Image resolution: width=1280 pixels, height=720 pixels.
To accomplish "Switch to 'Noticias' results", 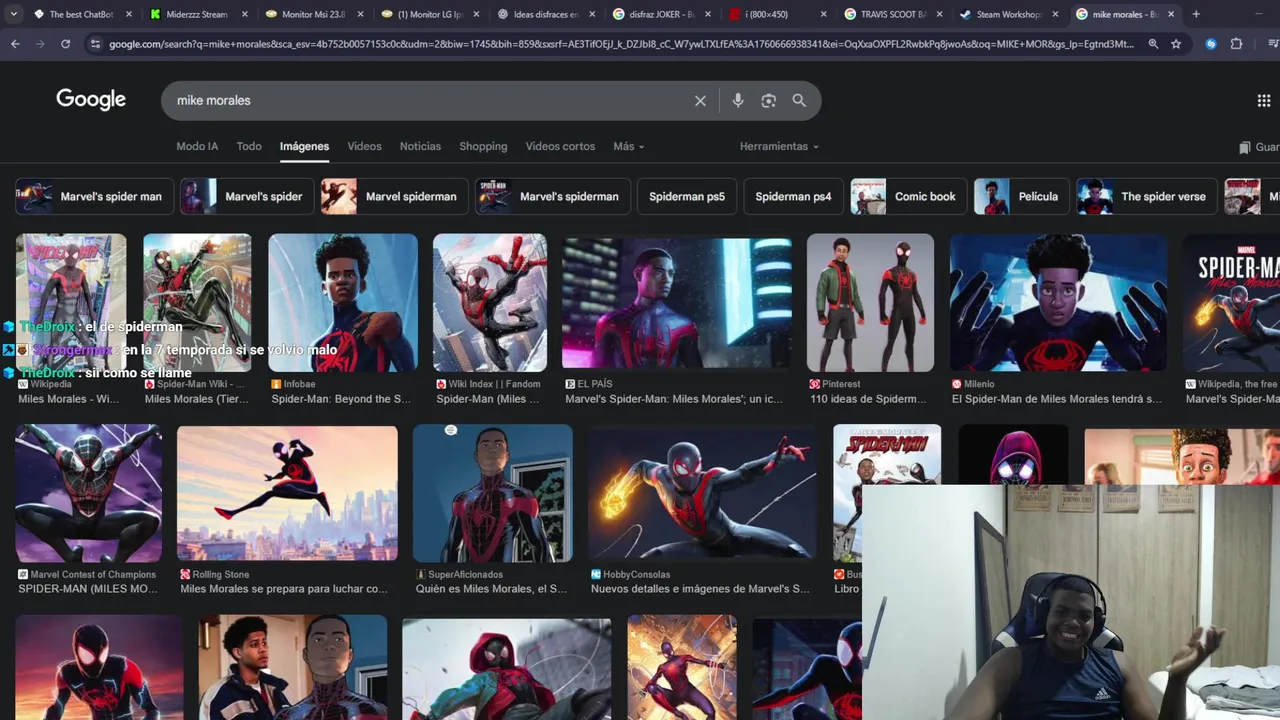I will [420, 146].
